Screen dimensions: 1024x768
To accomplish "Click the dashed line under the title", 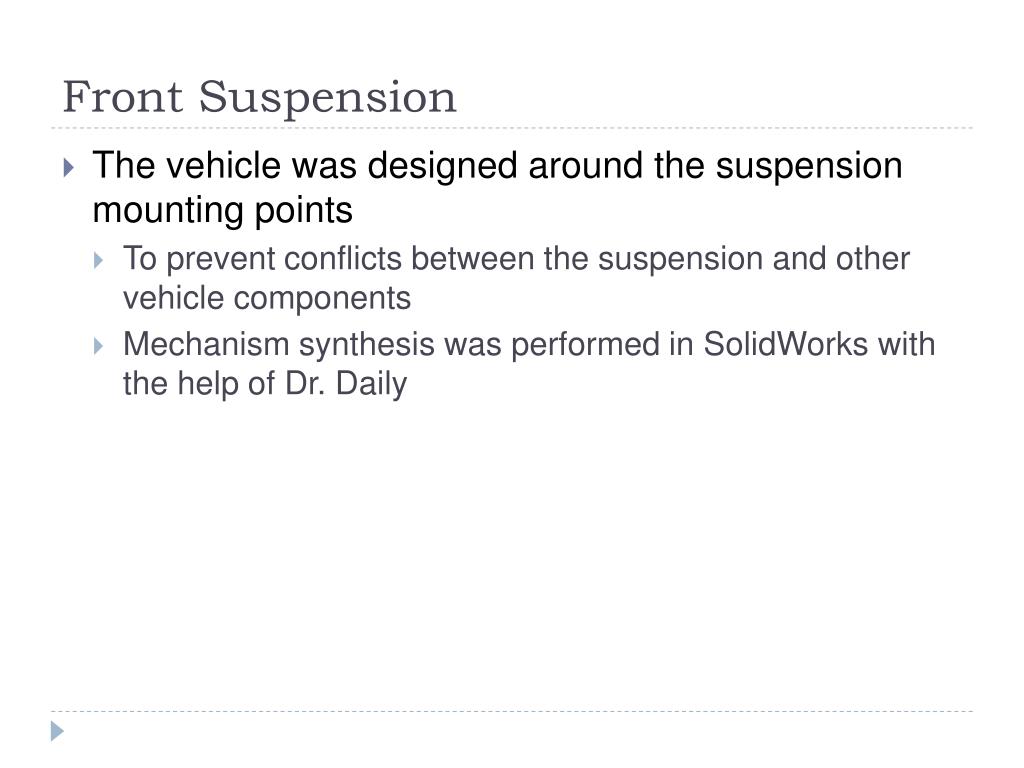I will pyautogui.click(x=512, y=128).
